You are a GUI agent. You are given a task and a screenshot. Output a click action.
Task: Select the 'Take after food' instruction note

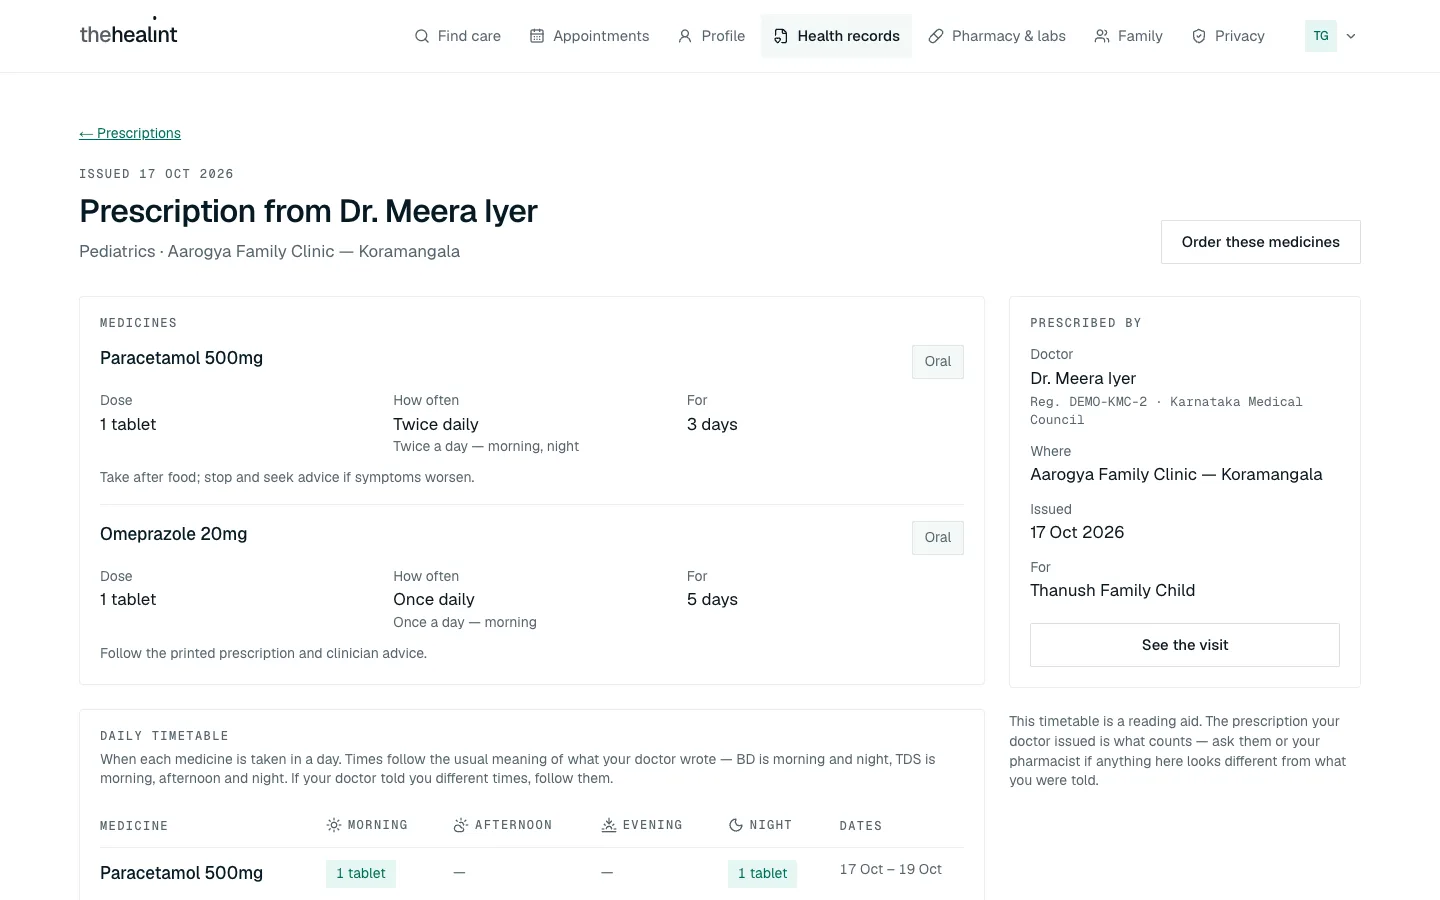[287, 478]
